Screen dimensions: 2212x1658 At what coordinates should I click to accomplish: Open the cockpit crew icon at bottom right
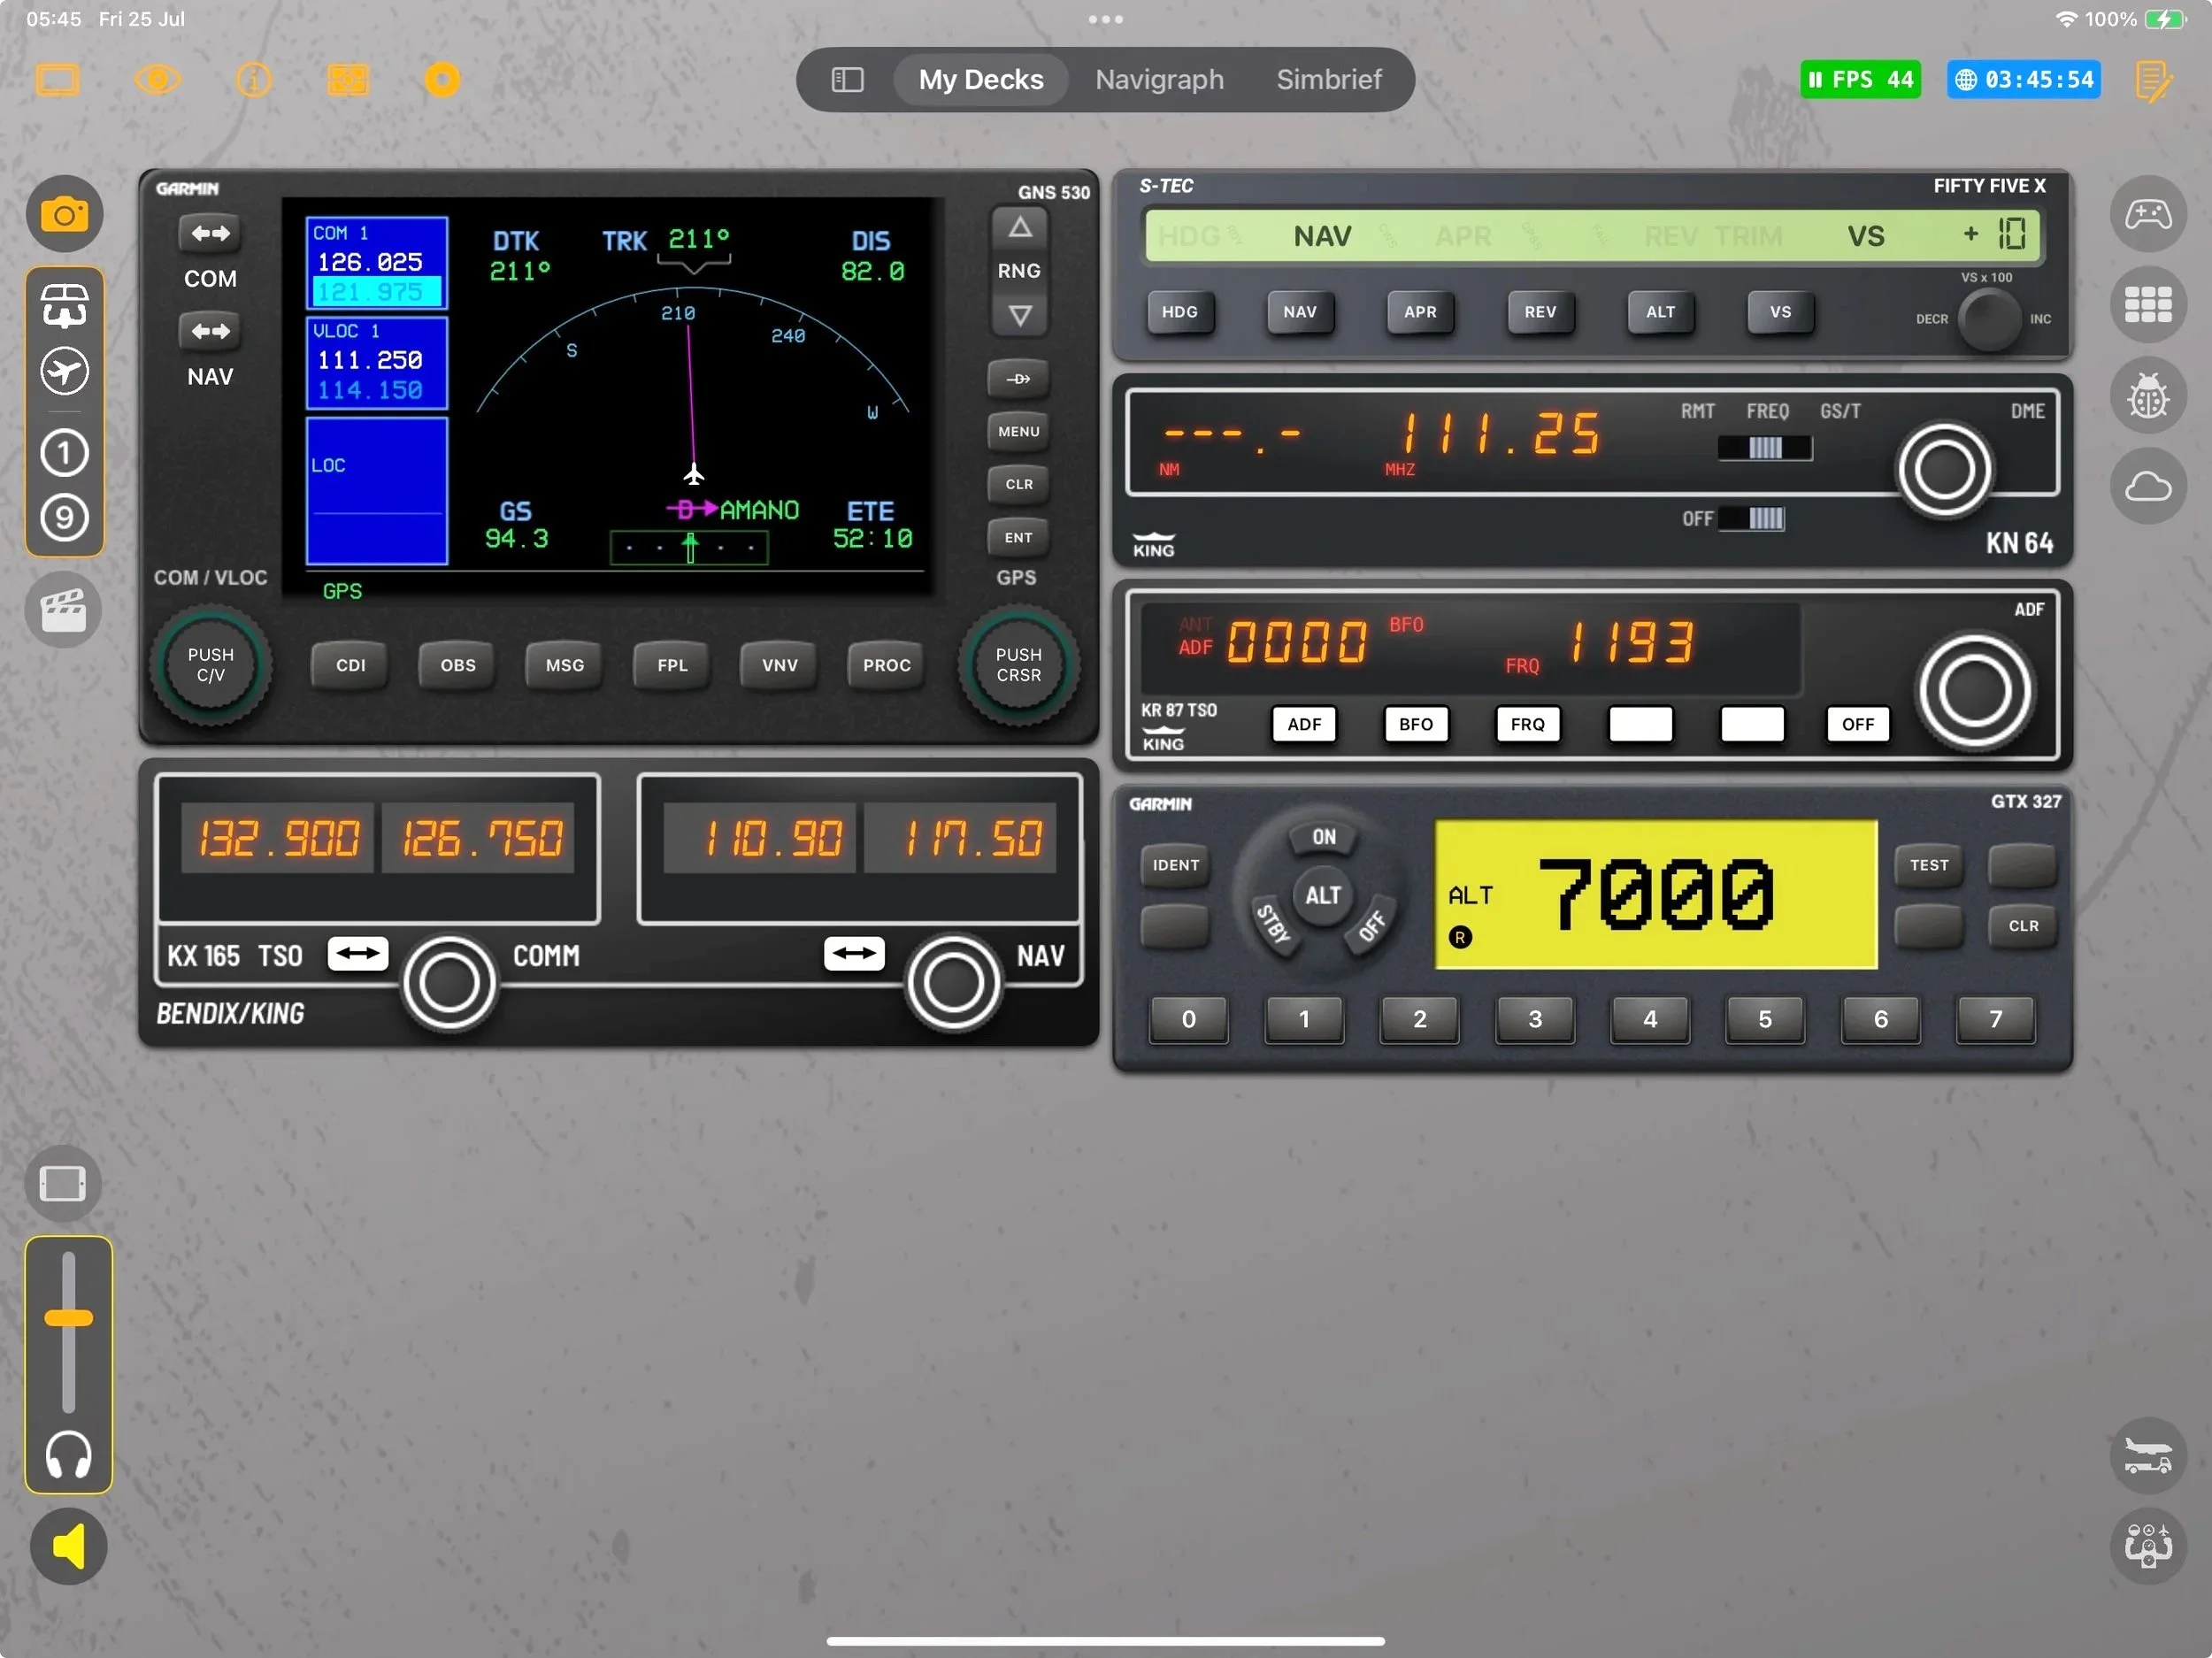pos(2148,1546)
